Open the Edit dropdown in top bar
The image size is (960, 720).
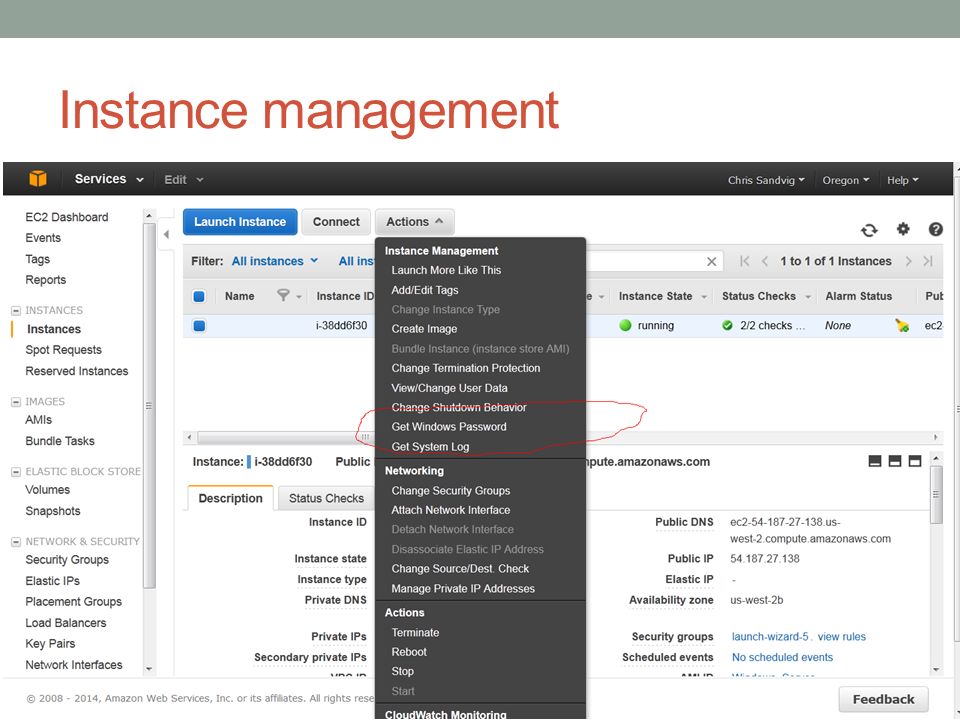tap(183, 179)
